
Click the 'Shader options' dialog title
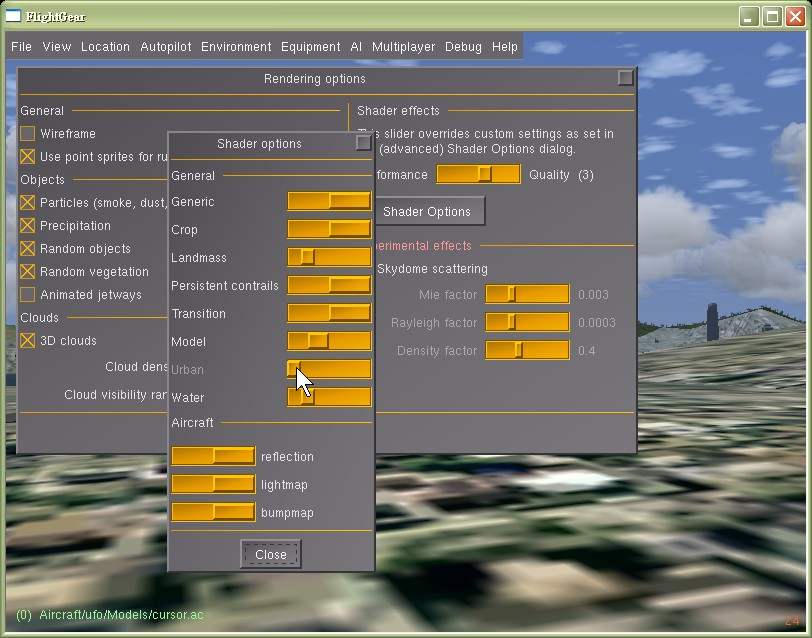point(259,143)
